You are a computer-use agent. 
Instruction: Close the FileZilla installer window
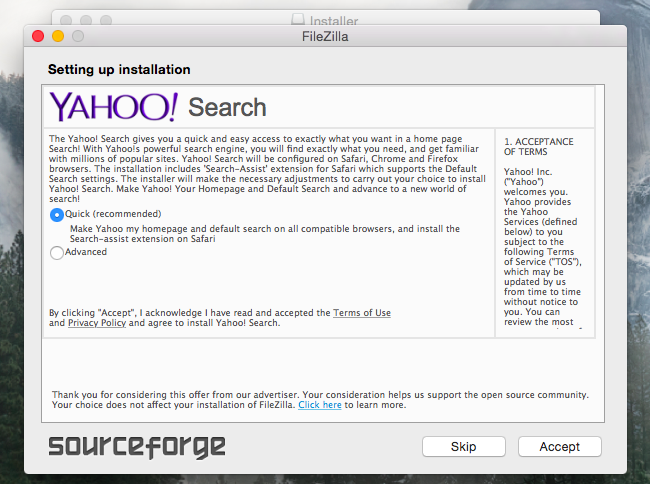tap(38, 37)
